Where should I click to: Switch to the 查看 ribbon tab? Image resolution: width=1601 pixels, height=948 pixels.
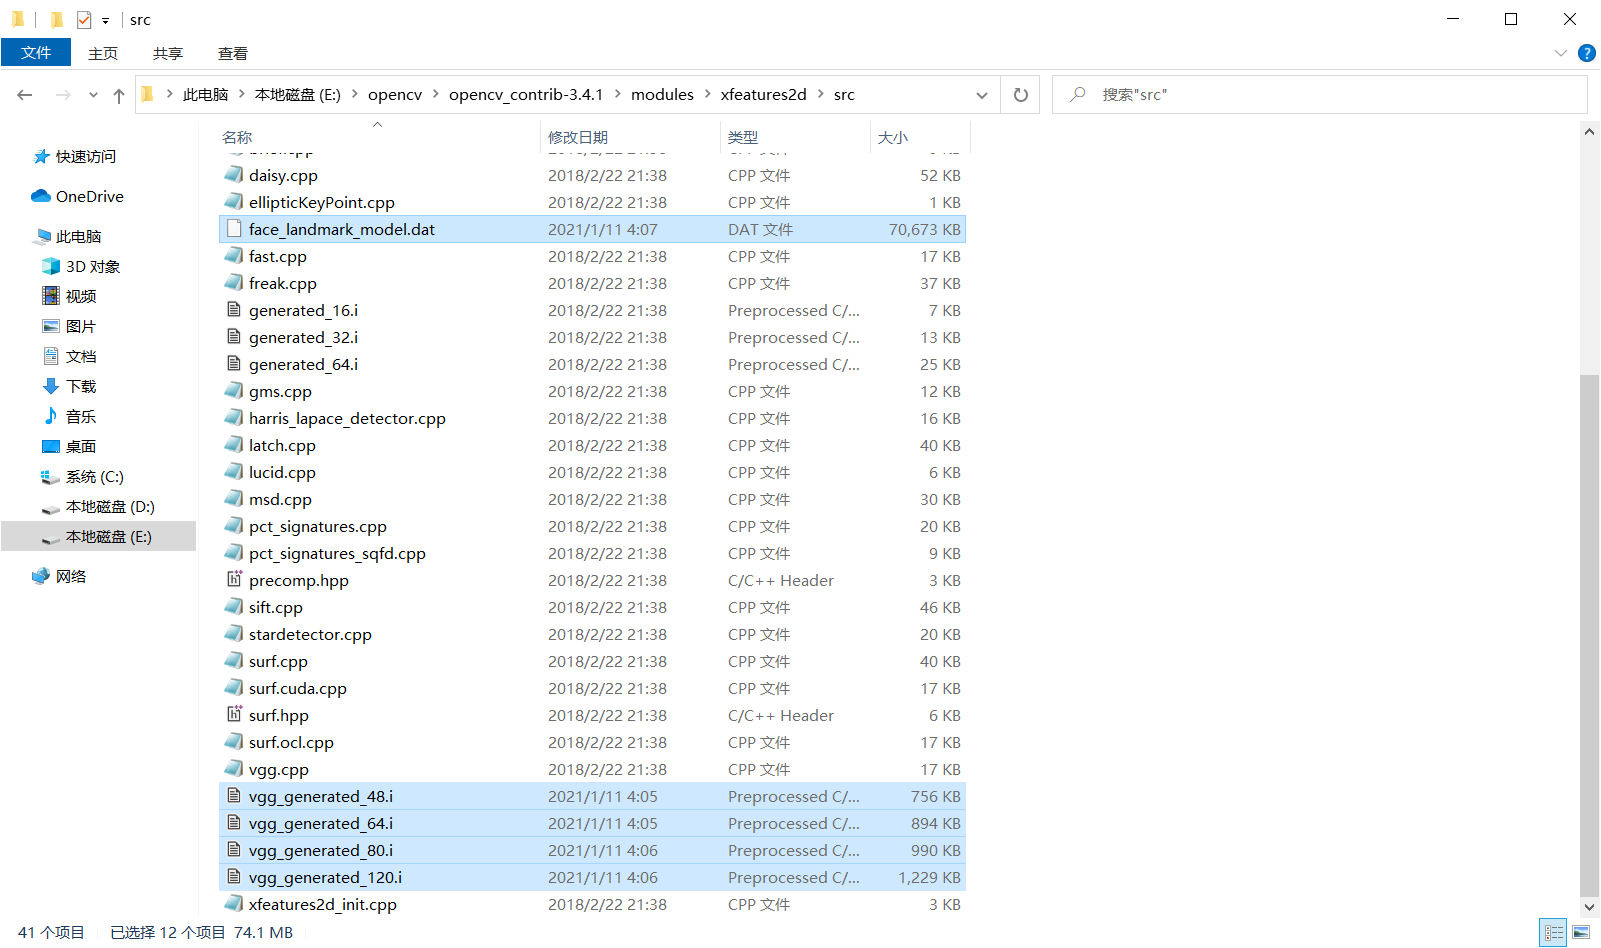pos(232,52)
